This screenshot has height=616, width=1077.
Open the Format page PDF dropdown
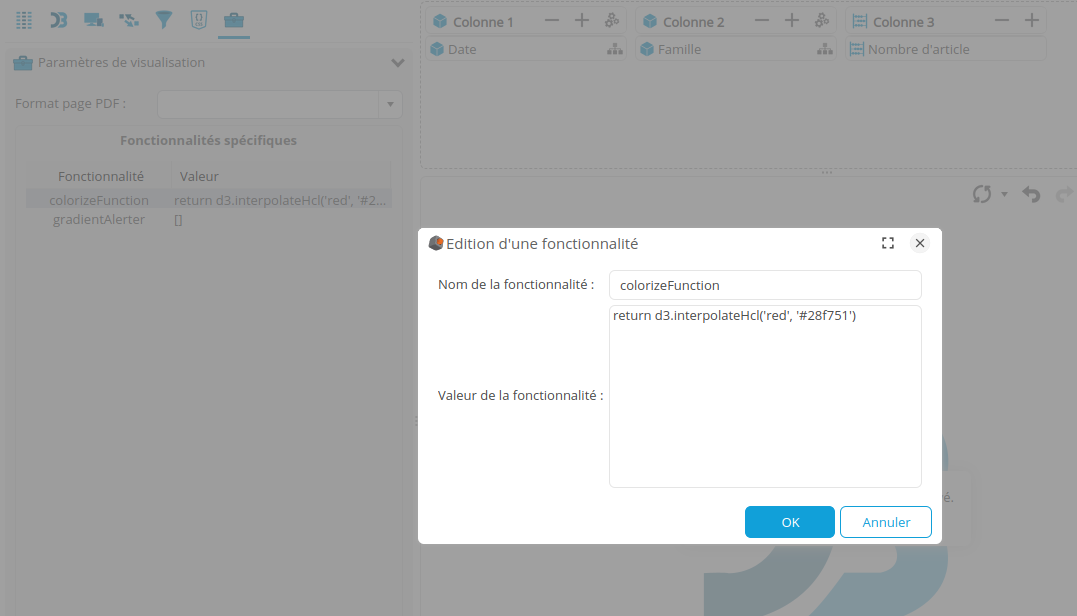tap(390, 104)
